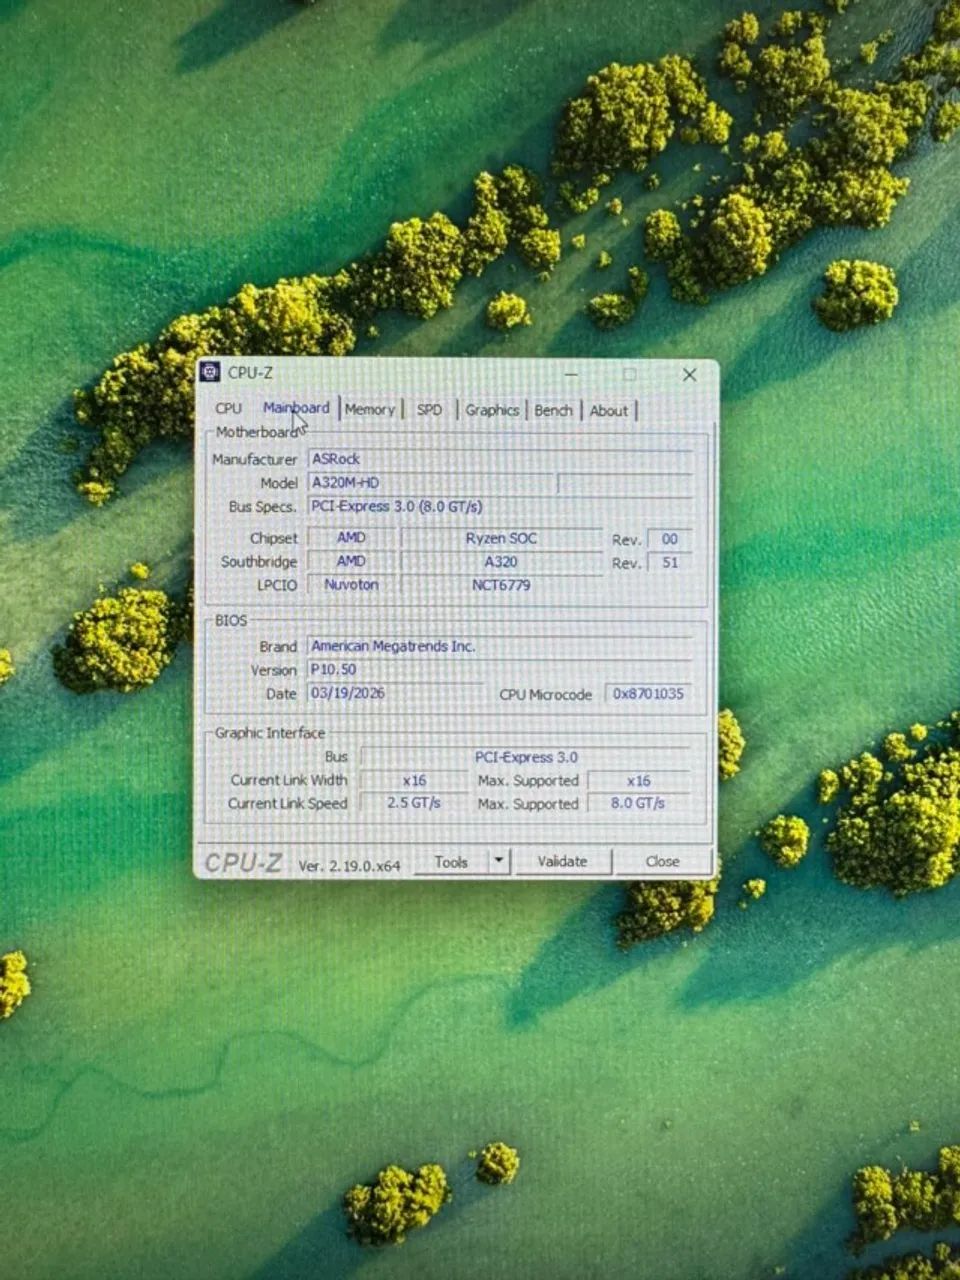Close CPU-Z with the title bar X

point(689,374)
